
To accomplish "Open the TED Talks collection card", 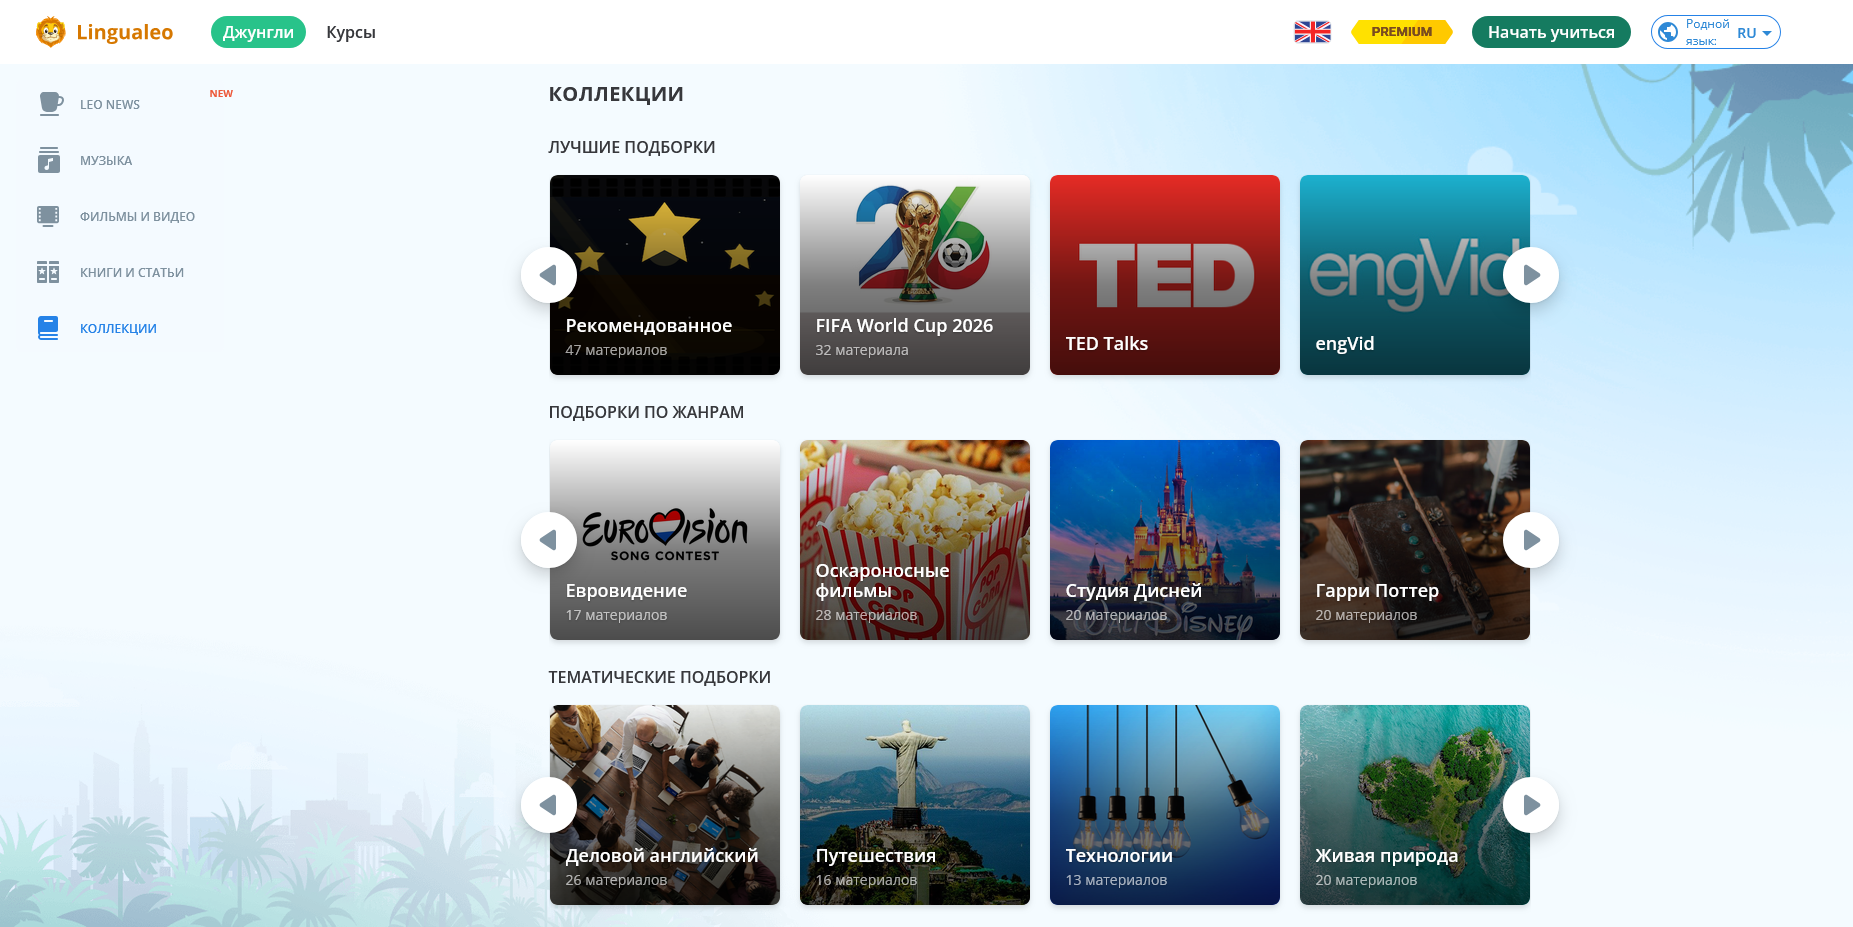I will tap(1165, 275).
